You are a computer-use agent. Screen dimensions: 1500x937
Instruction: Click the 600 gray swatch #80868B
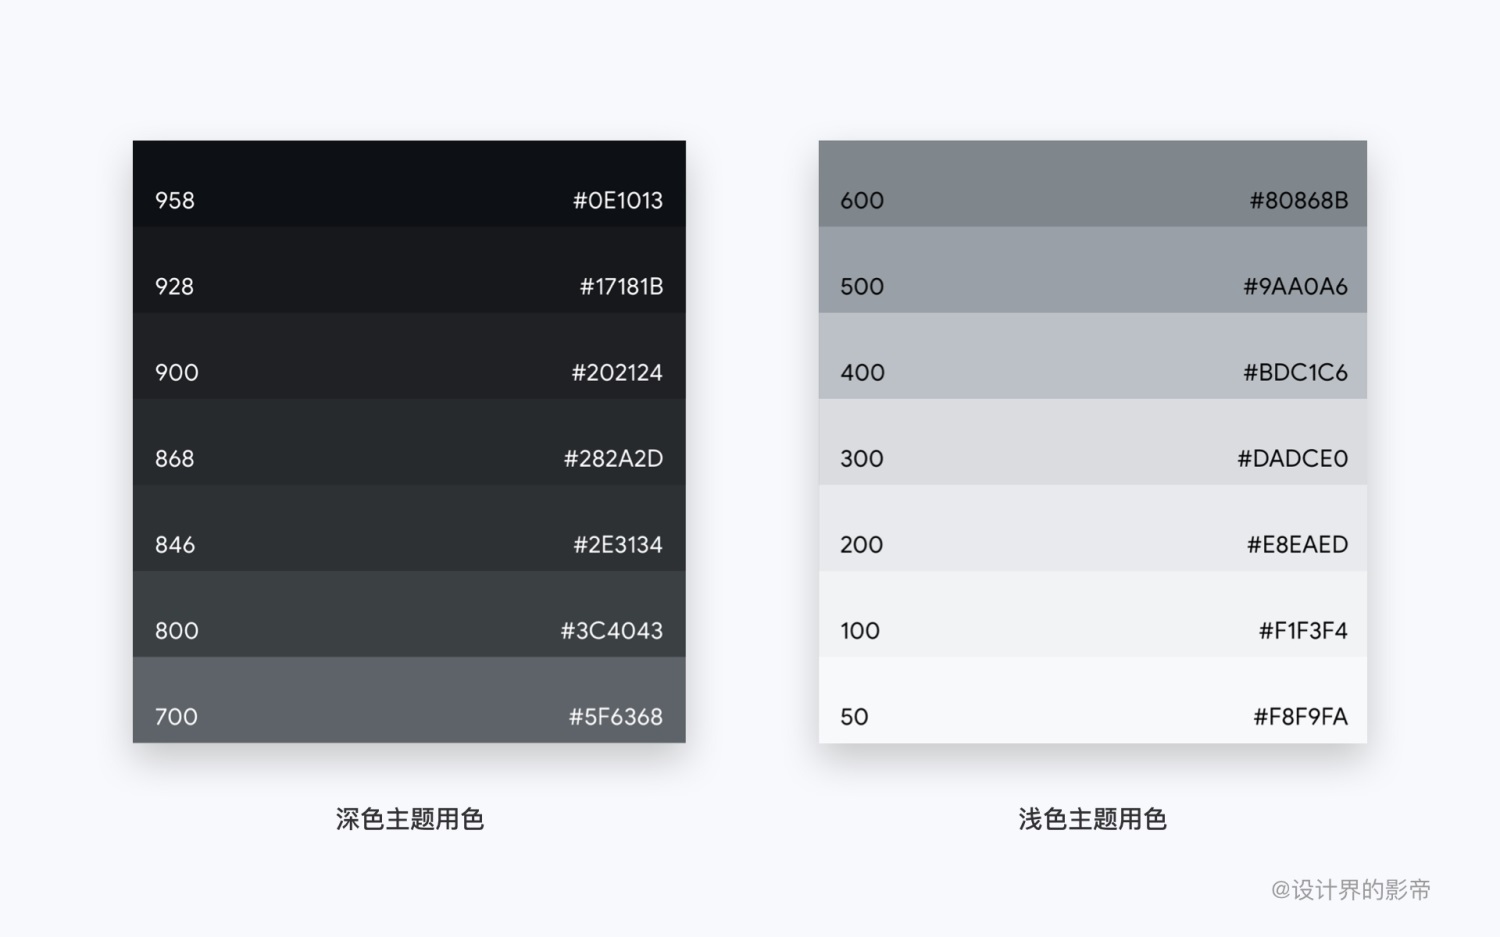[x=1093, y=200]
